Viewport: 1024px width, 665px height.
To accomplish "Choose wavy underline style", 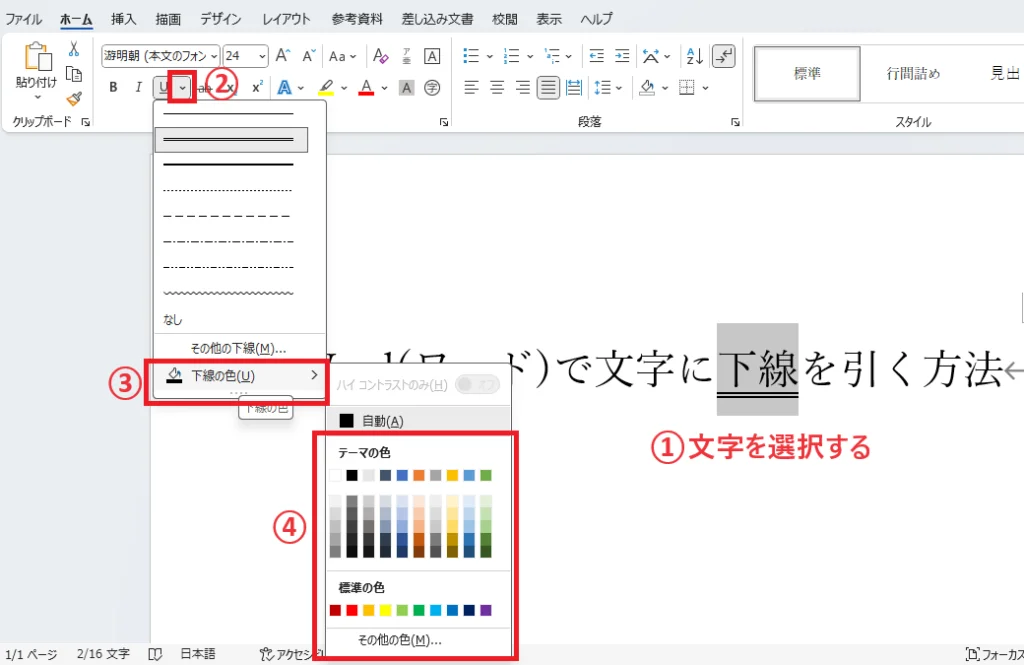I will point(229,293).
